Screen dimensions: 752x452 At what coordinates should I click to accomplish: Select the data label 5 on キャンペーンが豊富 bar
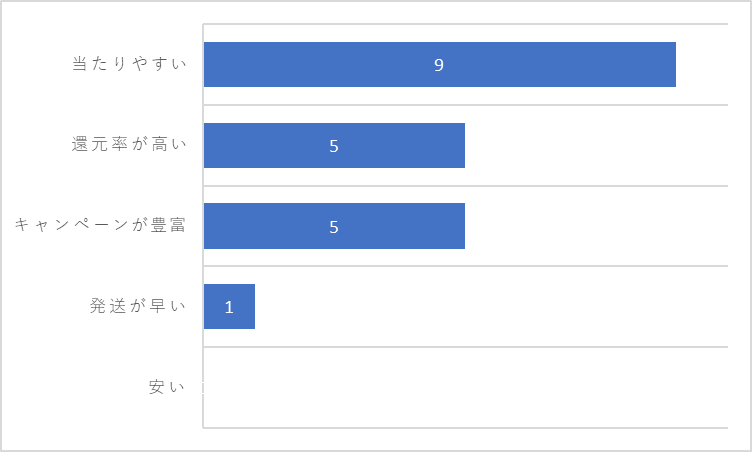(334, 227)
